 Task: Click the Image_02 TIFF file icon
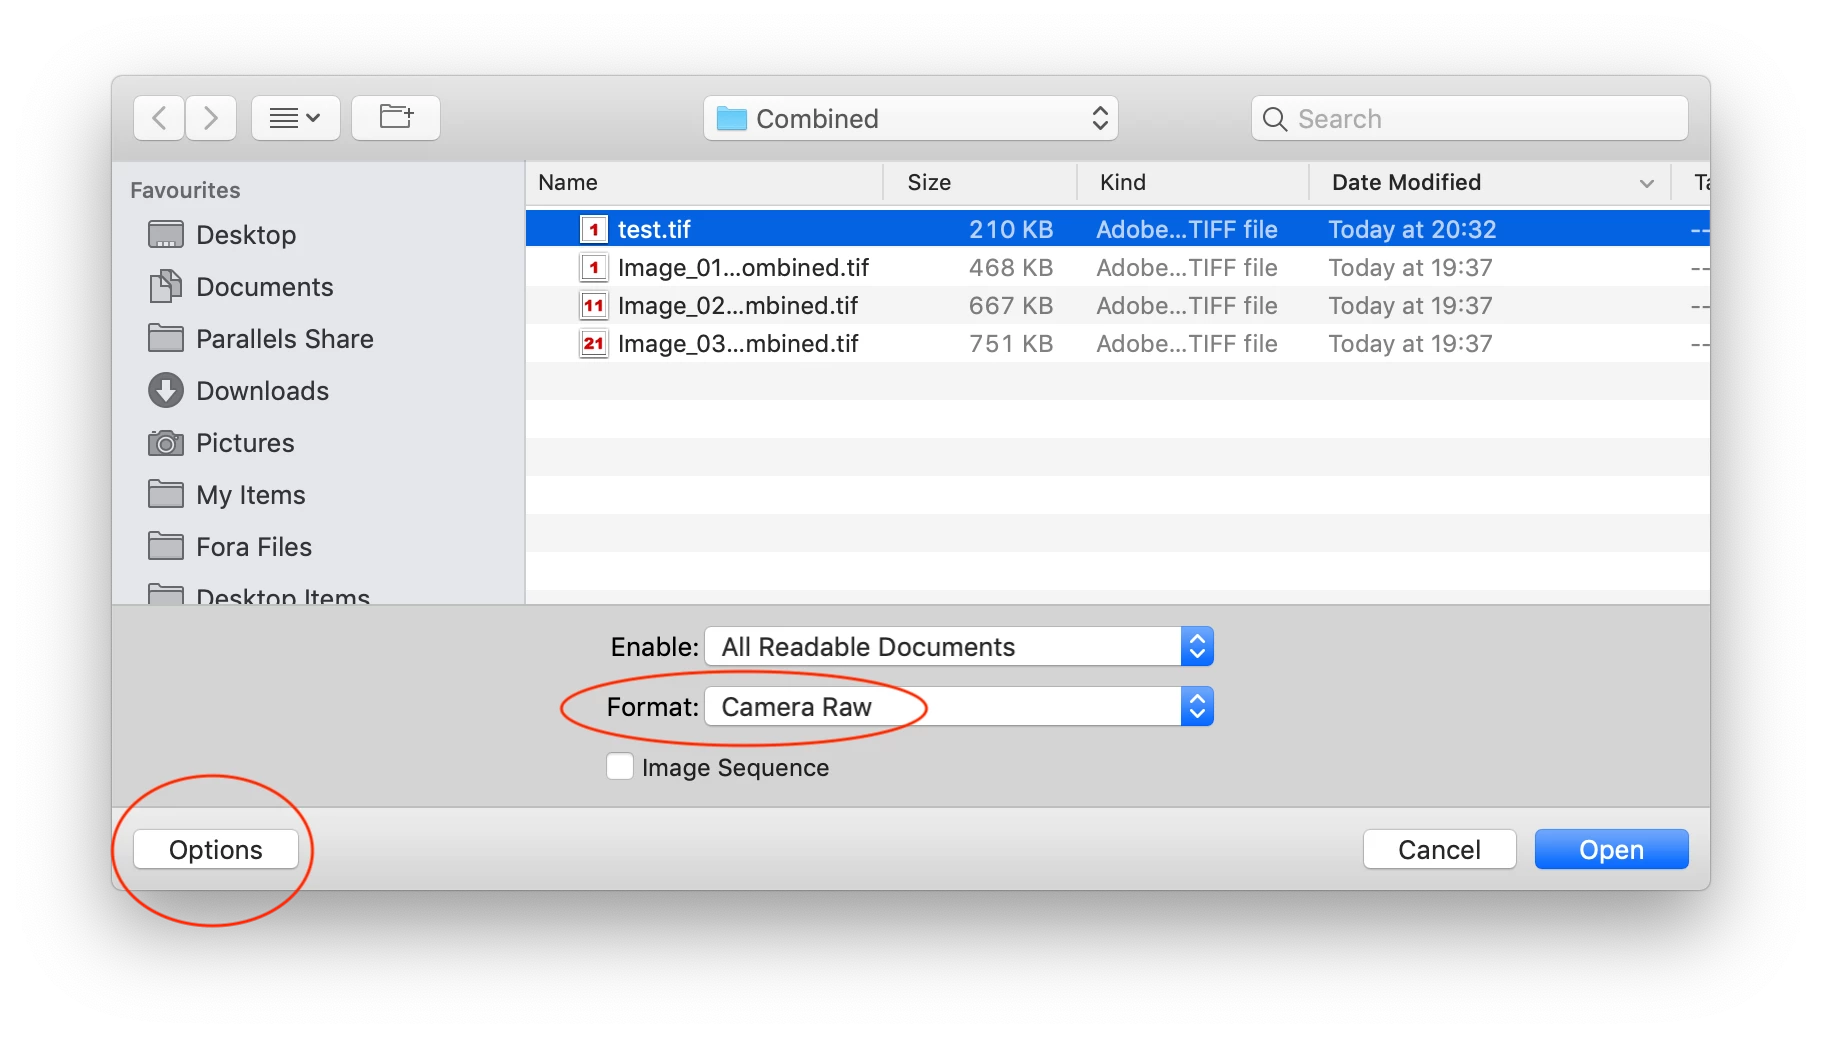pyautogui.click(x=594, y=306)
